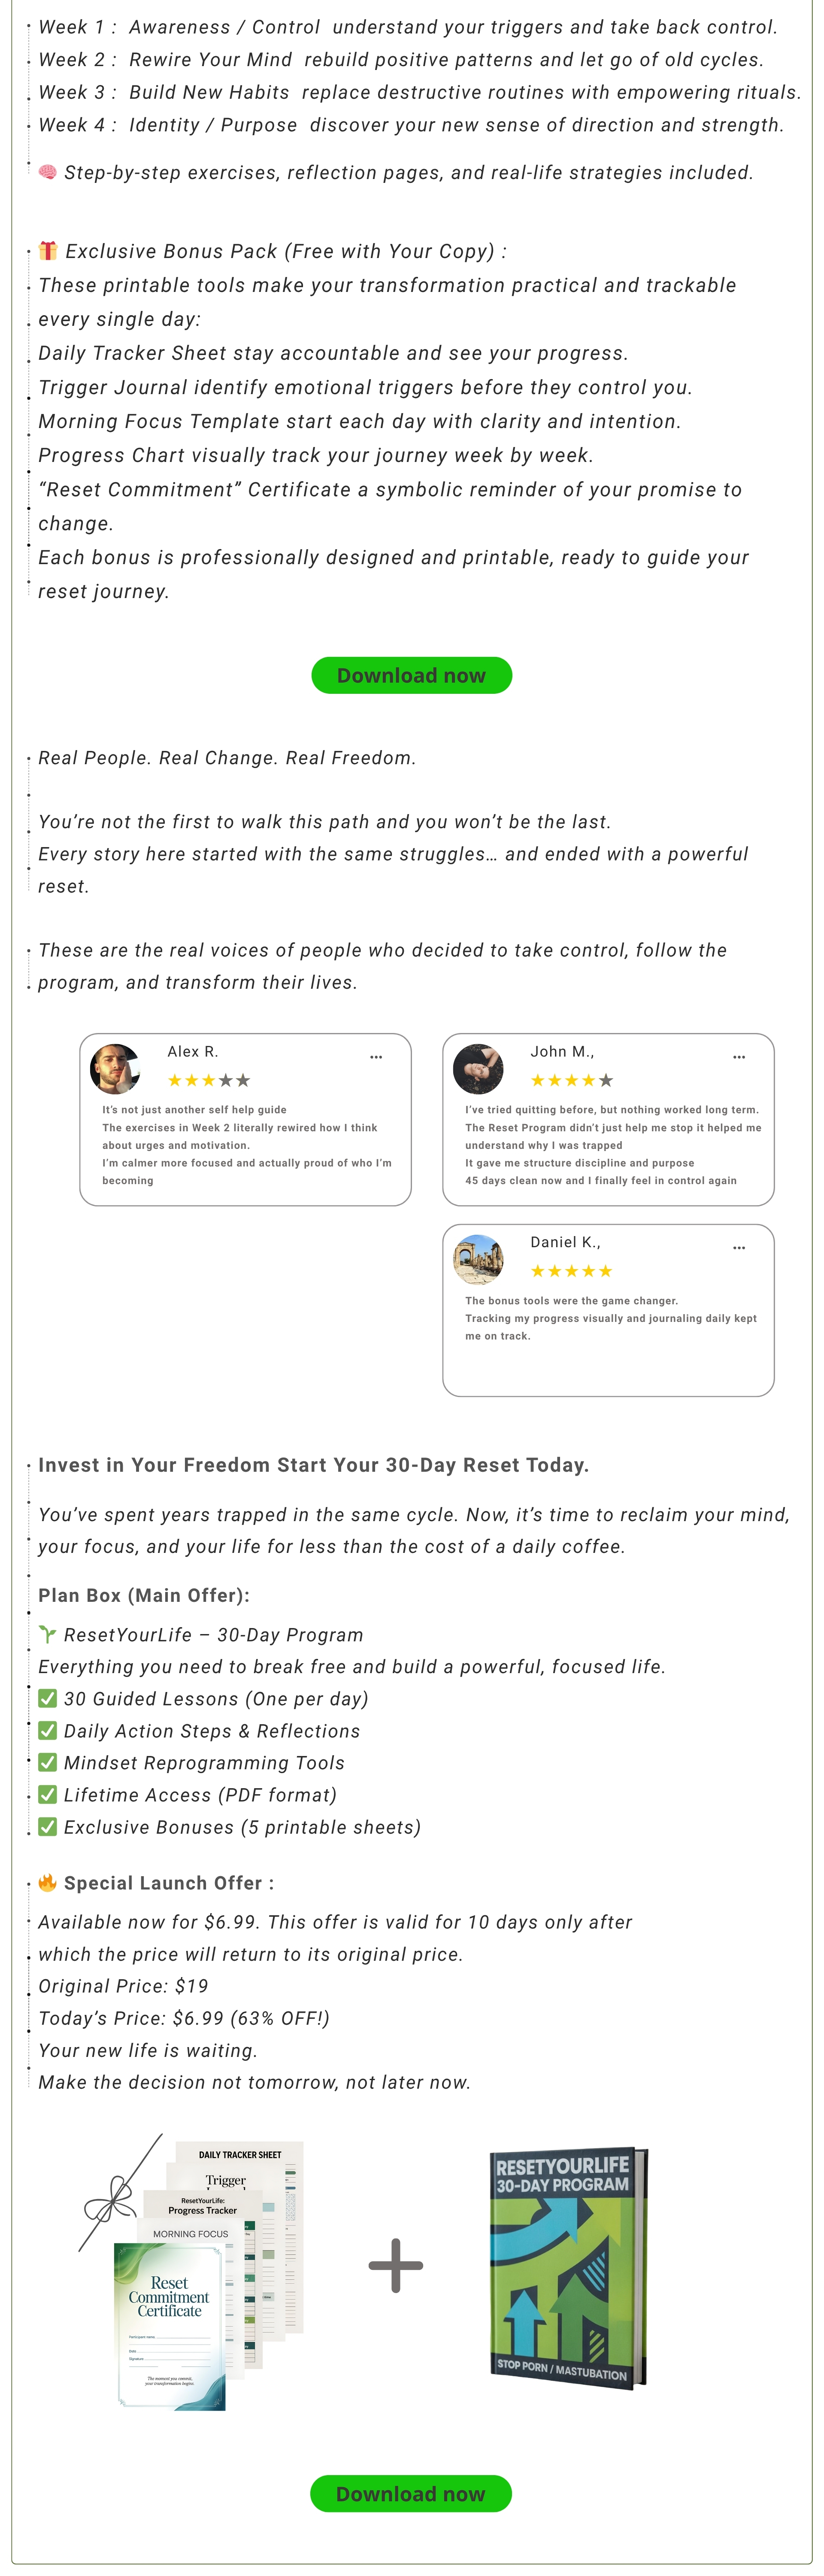Click the gift box icon beside Exclusive Bonus Pack

[x=47, y=250]
